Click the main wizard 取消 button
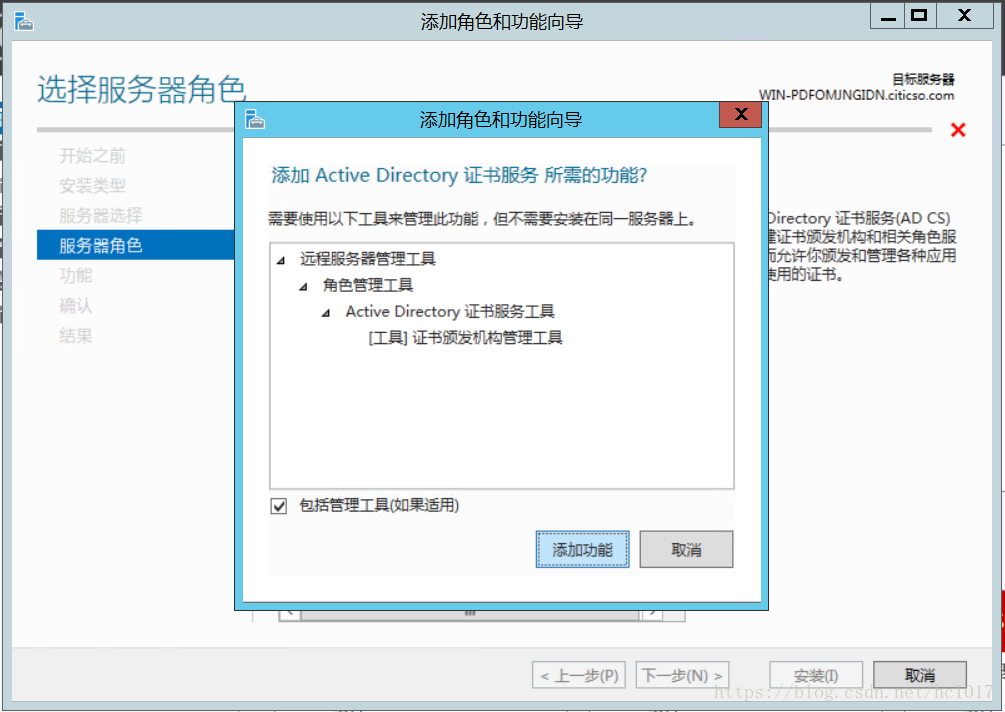1005x712 pixels. (x=920, y=675)
